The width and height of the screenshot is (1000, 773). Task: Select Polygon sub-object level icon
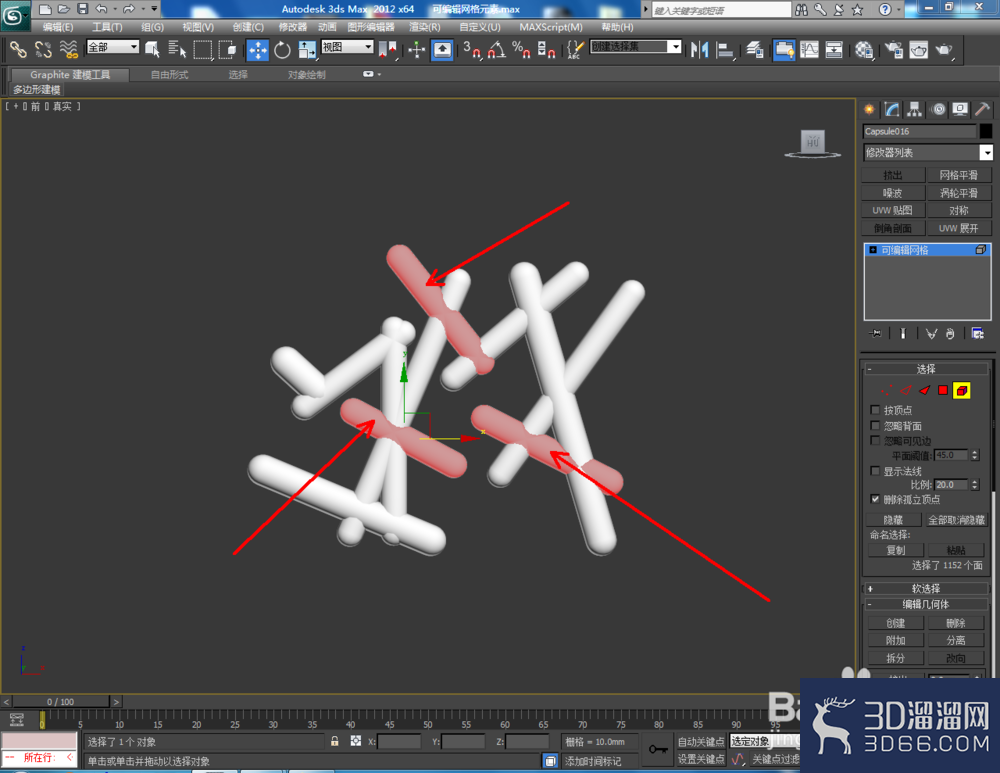[943, 390]
